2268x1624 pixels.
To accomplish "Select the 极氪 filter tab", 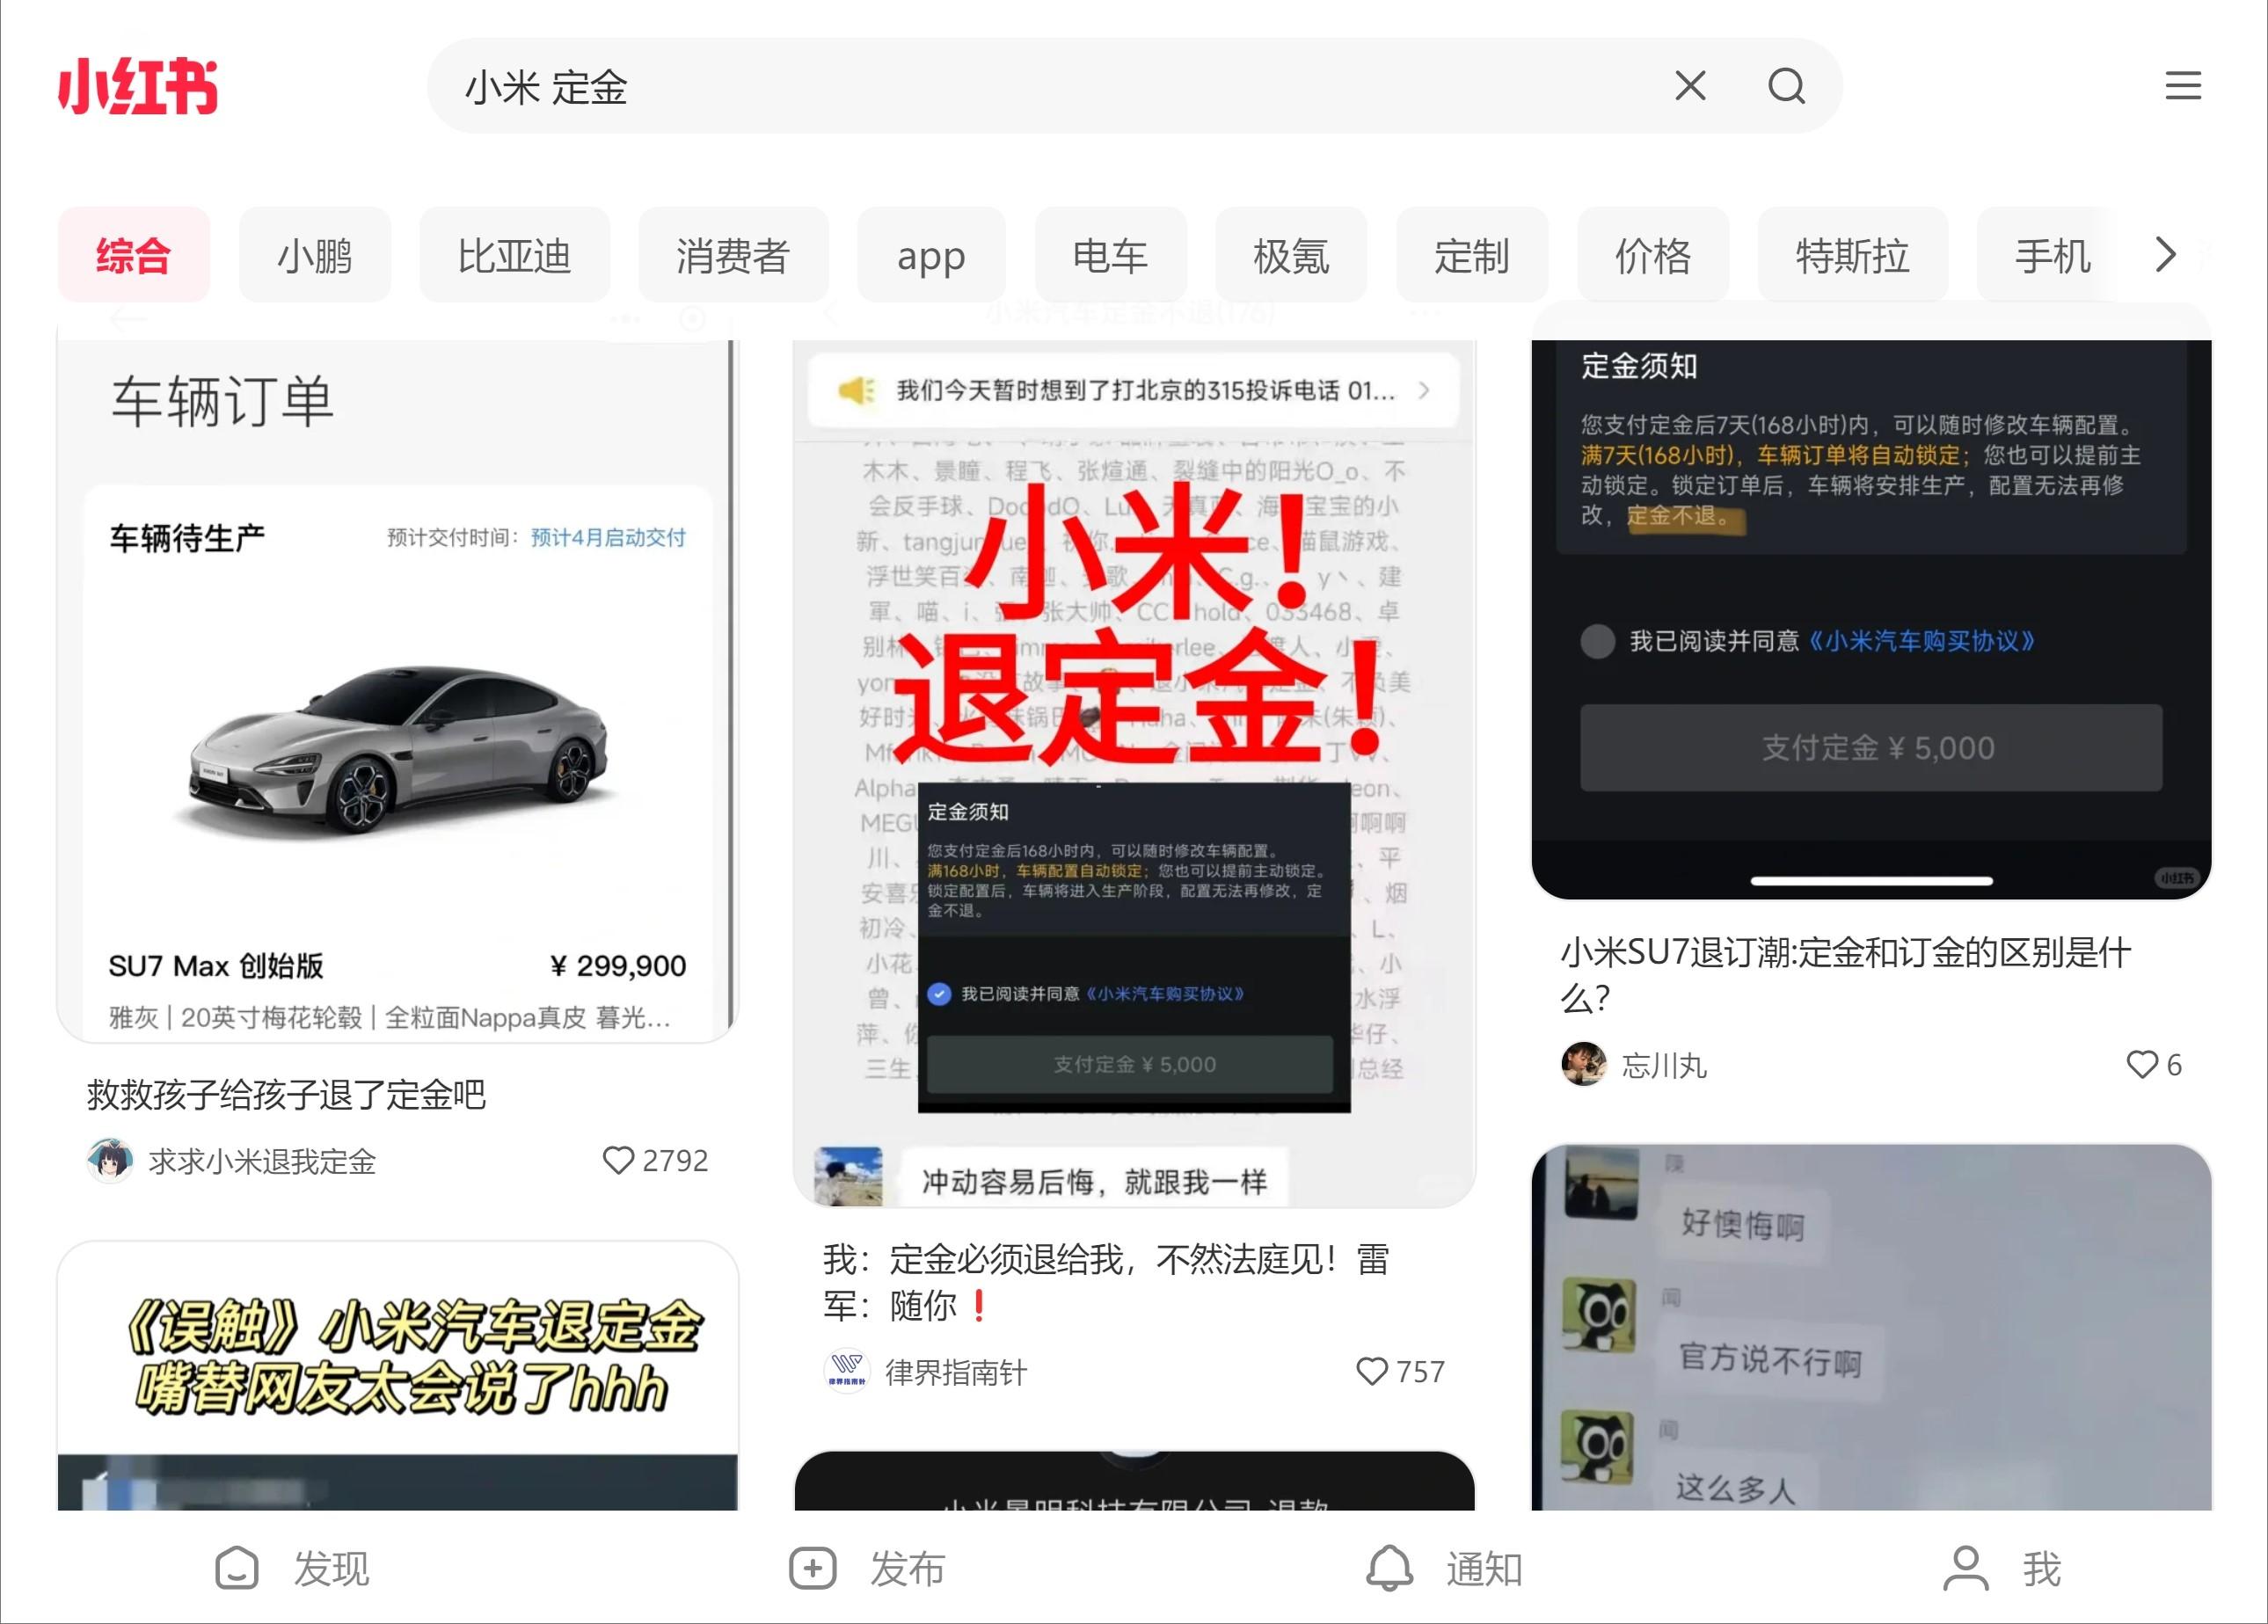I will point(1290,255).
